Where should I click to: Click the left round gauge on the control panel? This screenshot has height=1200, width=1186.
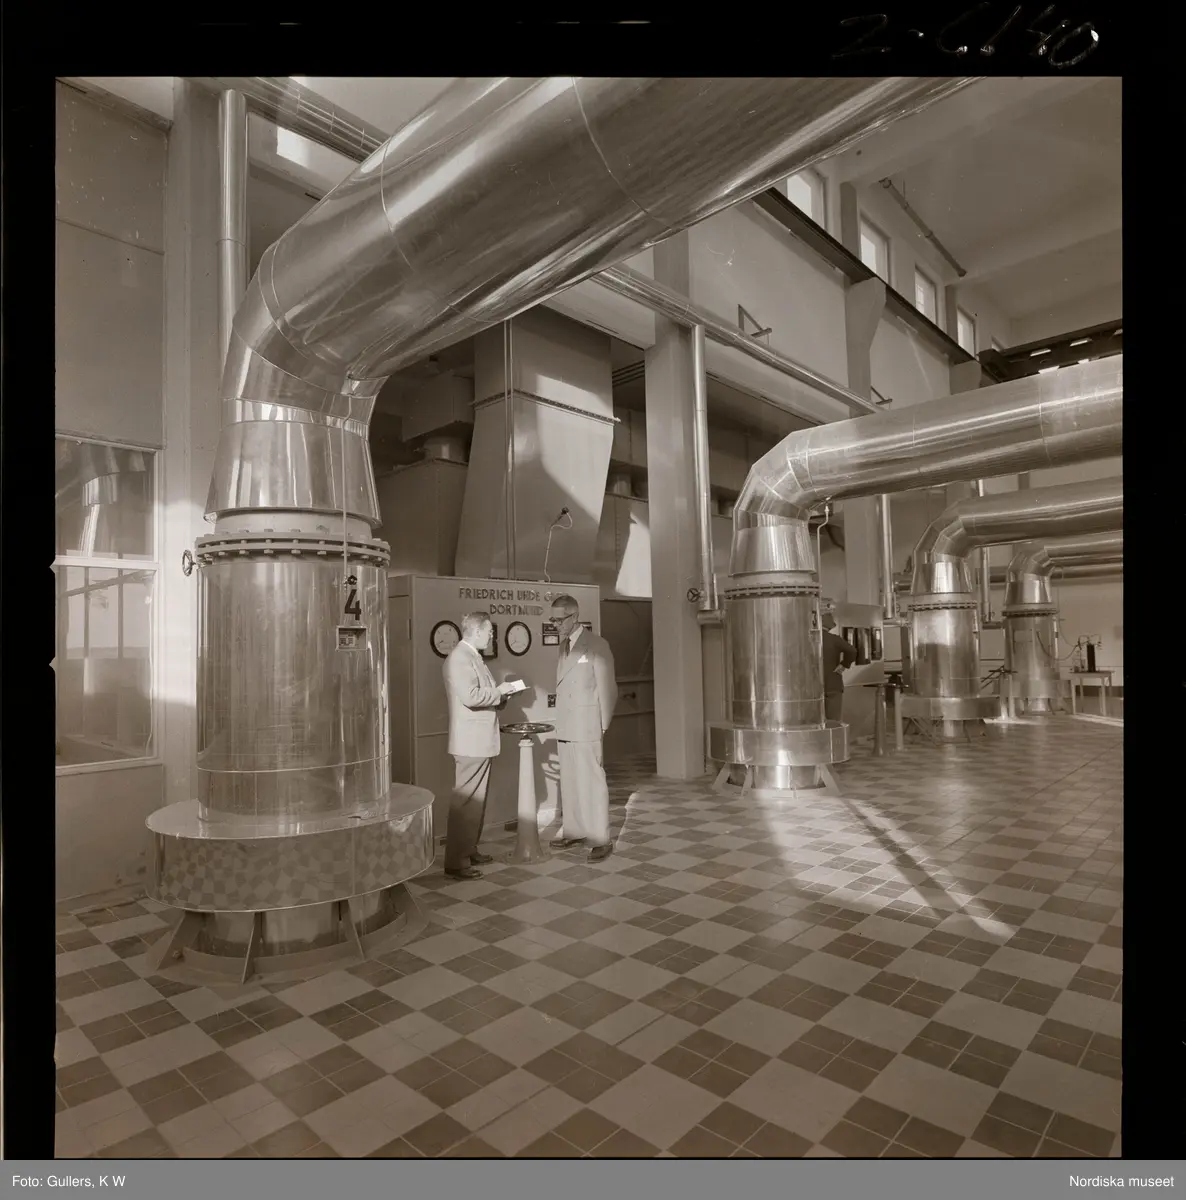pyautogui.click(x=442, y=637)
